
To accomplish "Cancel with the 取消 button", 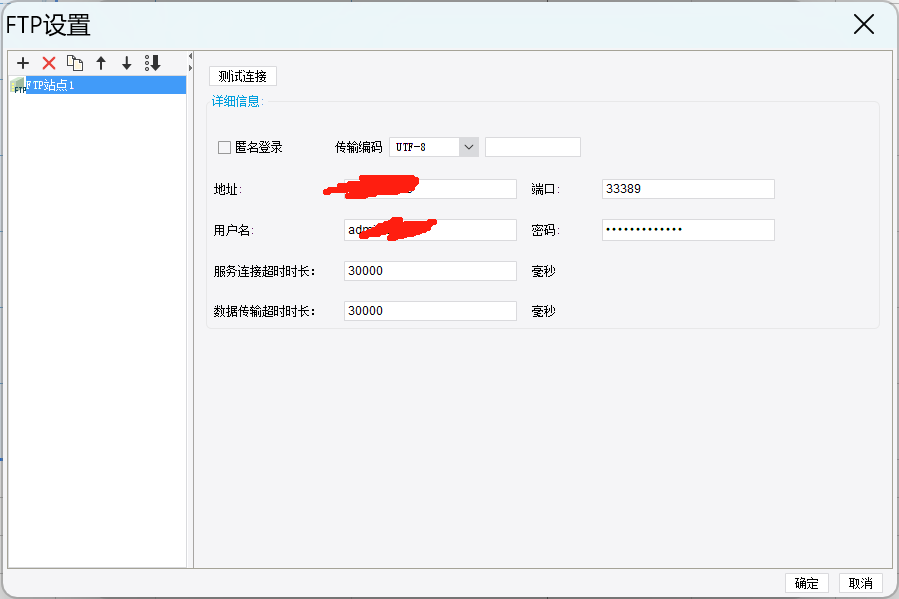I will (x=861, y=583).
